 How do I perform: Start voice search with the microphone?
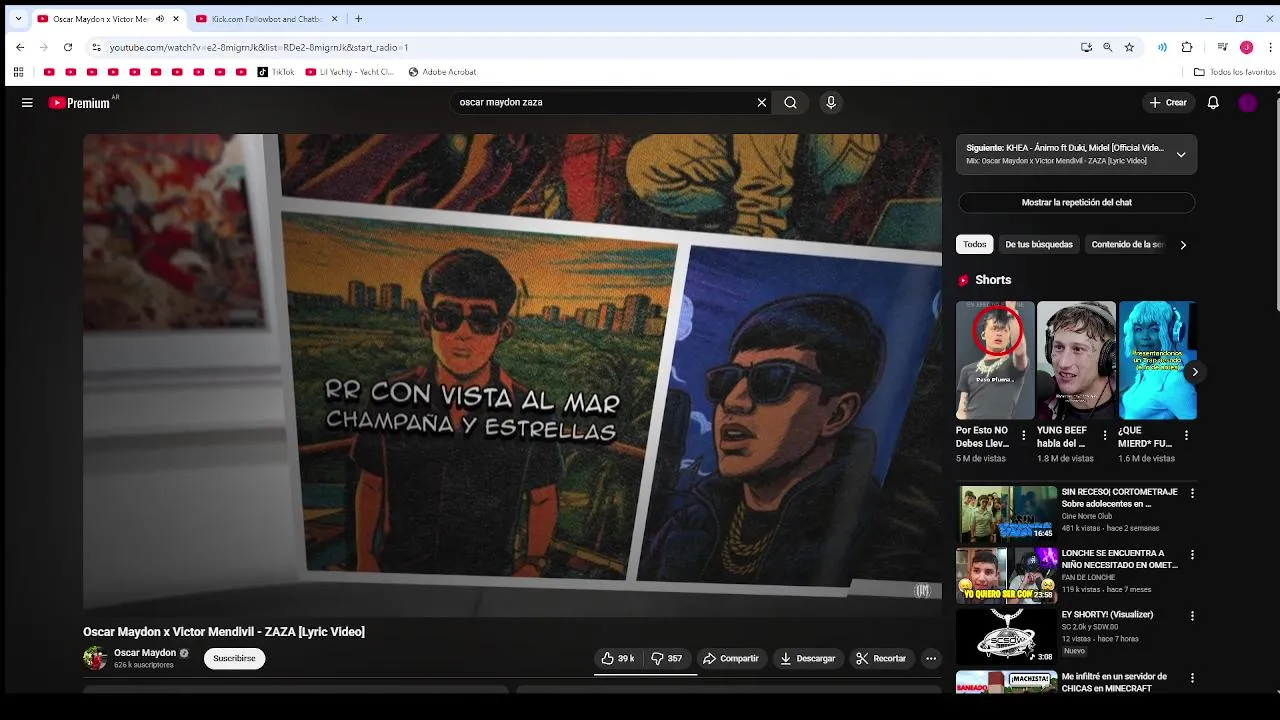tap(830, 102)
